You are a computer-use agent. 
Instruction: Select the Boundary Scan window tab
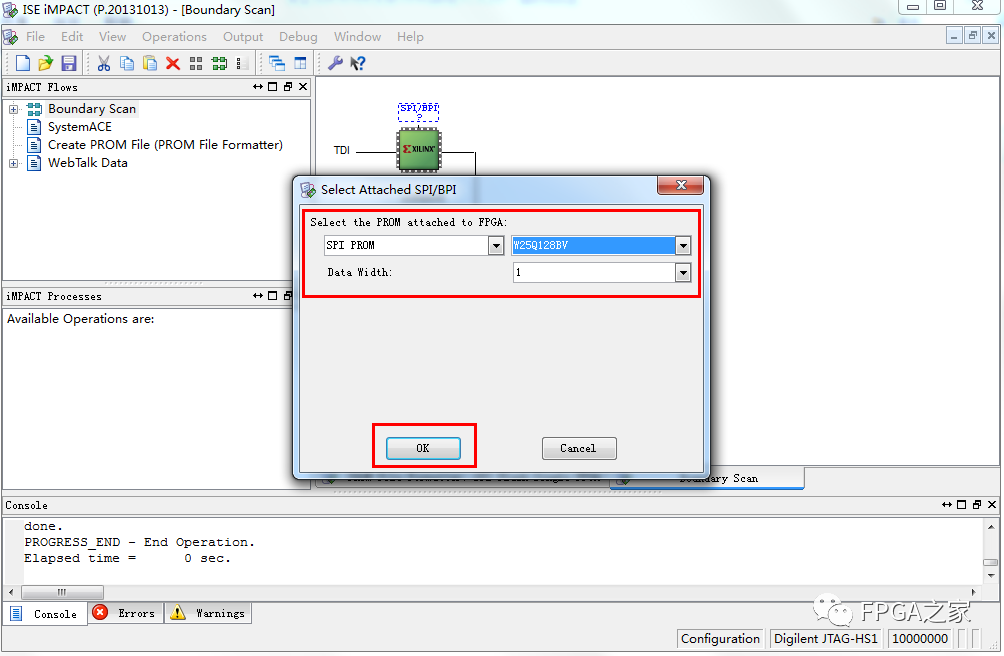click(707, 479)
